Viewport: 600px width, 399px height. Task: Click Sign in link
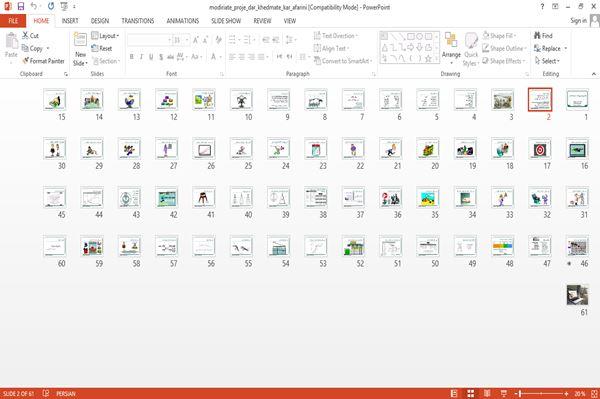(x=578, y=21)
